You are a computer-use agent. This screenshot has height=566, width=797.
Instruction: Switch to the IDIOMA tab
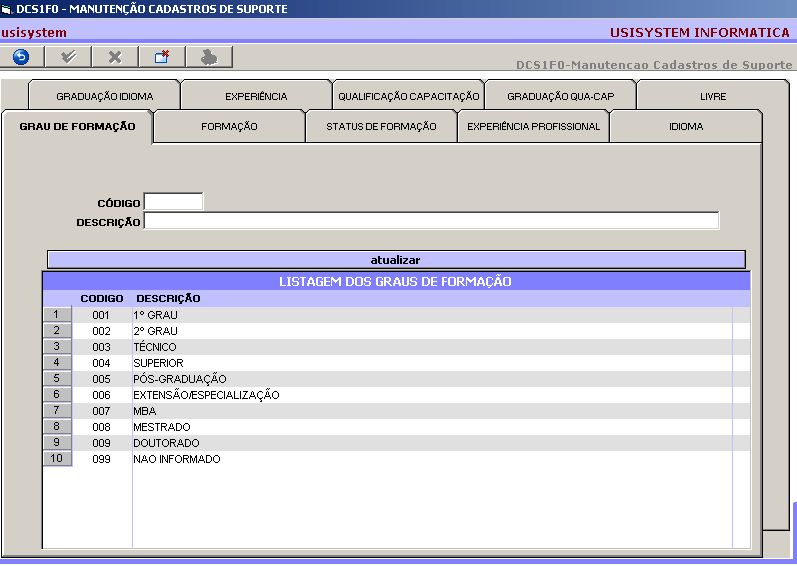(x=686, y=127)
